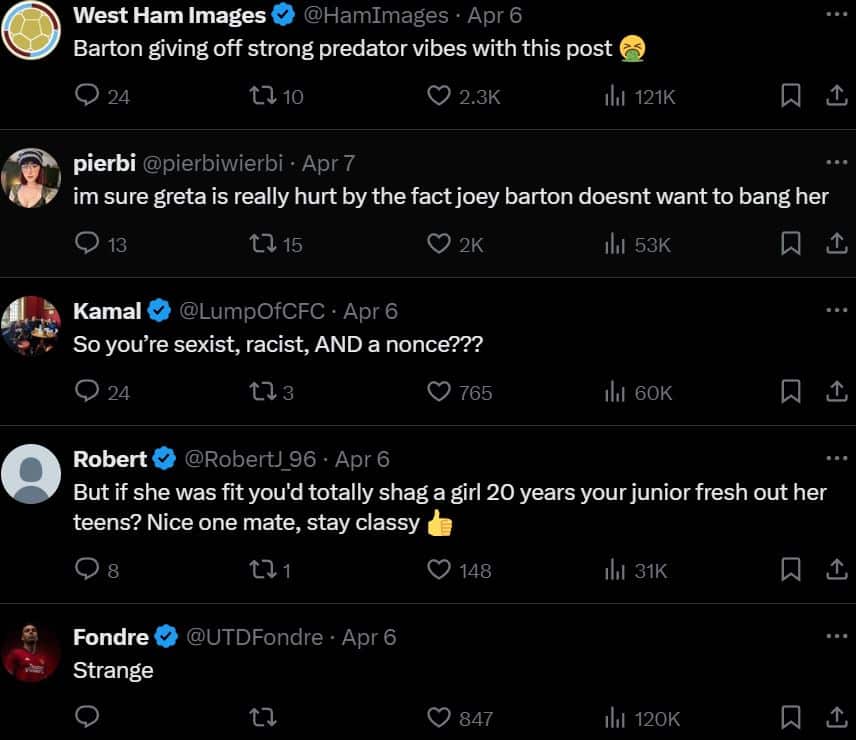Open pierbi's profile avatar
The image size is (856, 740).
[31, 178]
